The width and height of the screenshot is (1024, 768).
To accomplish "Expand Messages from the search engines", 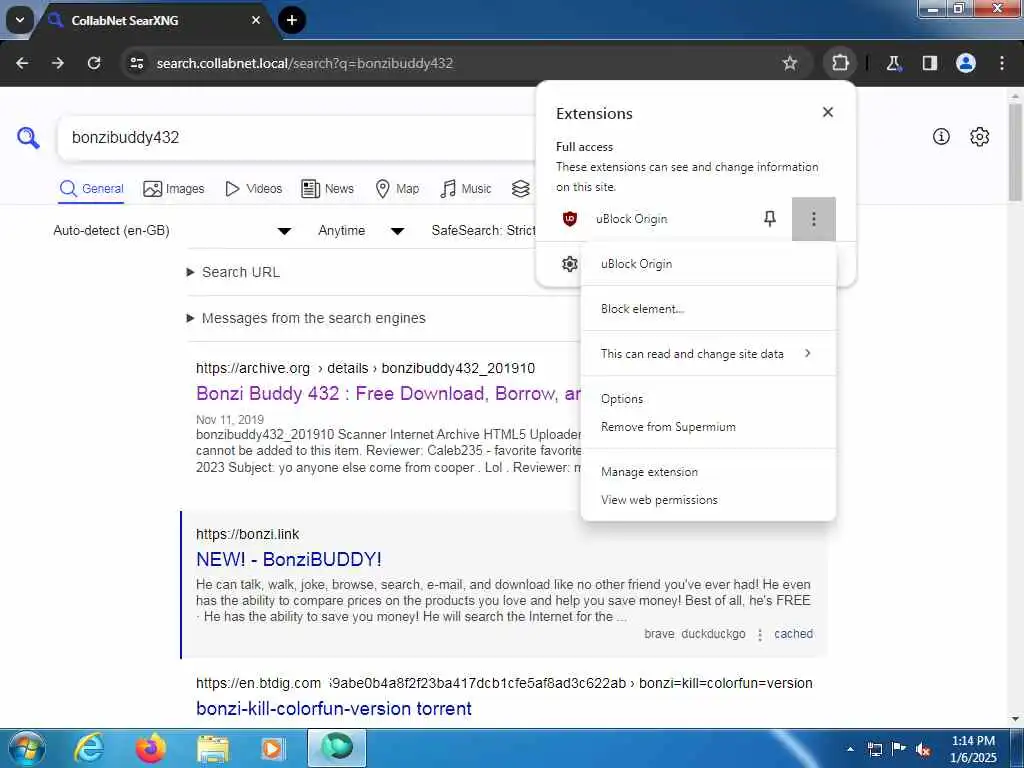I will (x=306, y=318).
